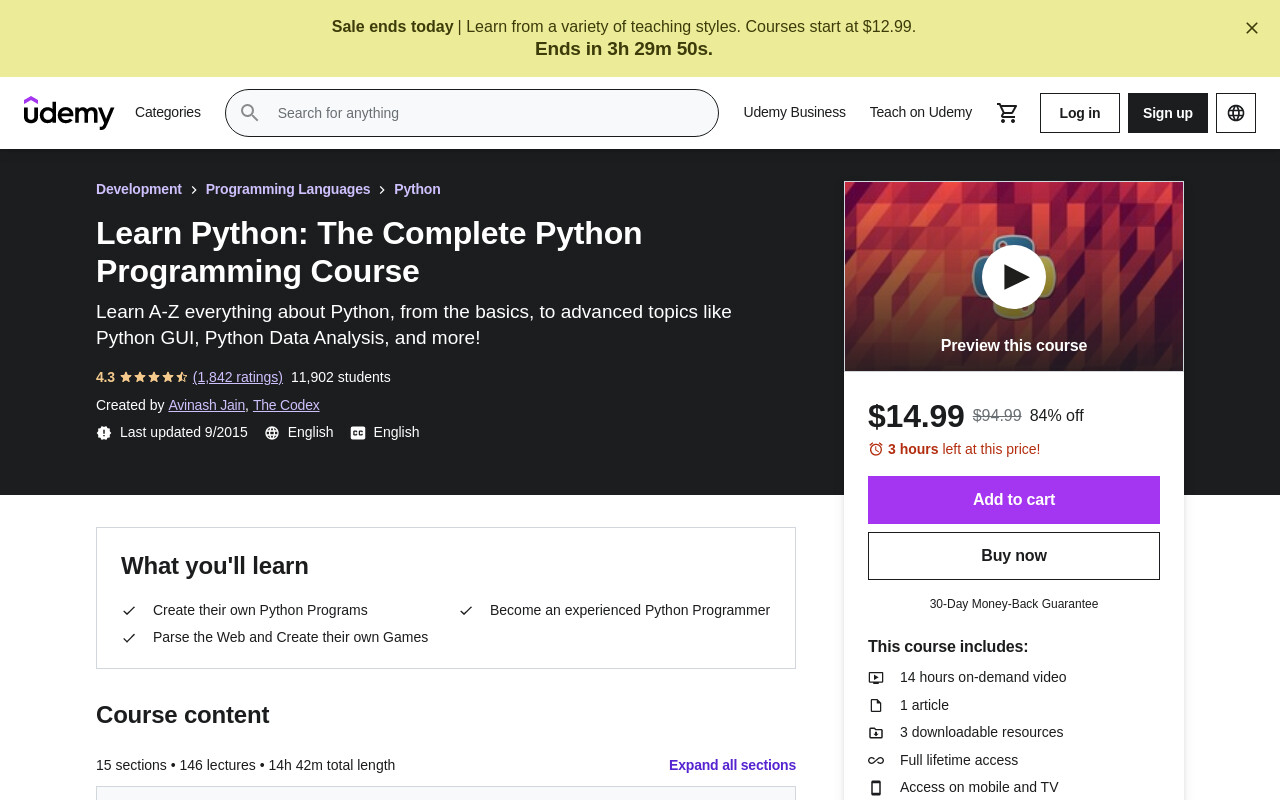The height and width of the screenshot is (800, 1280).
Task: Go to Python breadcrumb
Action: (x=417, y=189)
